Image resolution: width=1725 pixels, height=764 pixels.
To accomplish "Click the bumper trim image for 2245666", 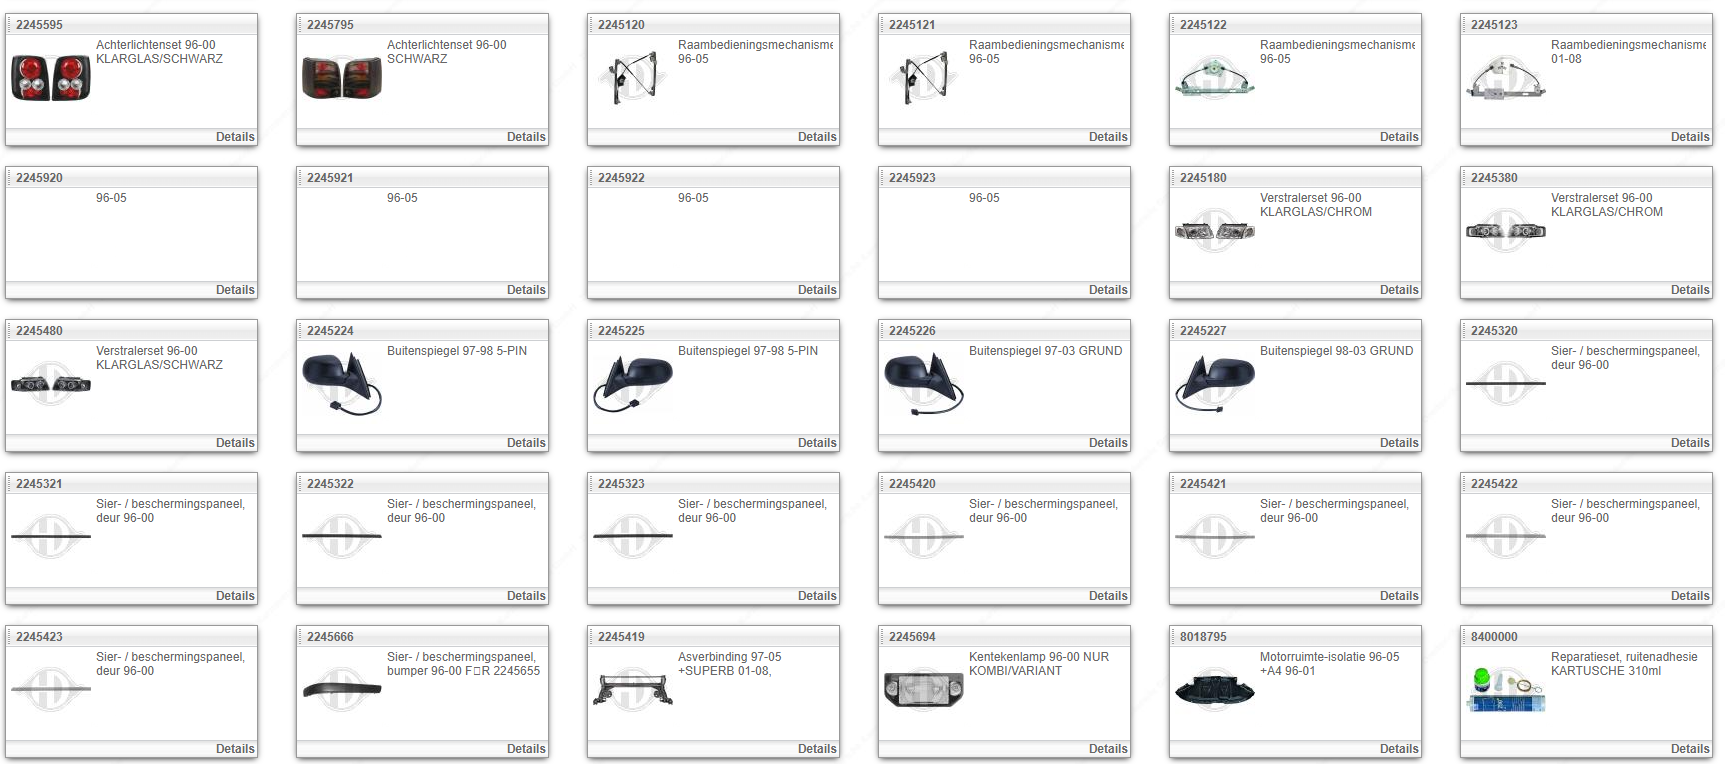I will click(x=342, y=690).
